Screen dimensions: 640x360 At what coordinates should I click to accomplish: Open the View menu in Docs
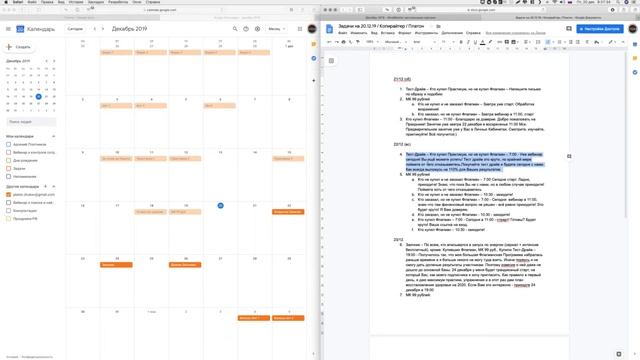[x=374, y=33]
